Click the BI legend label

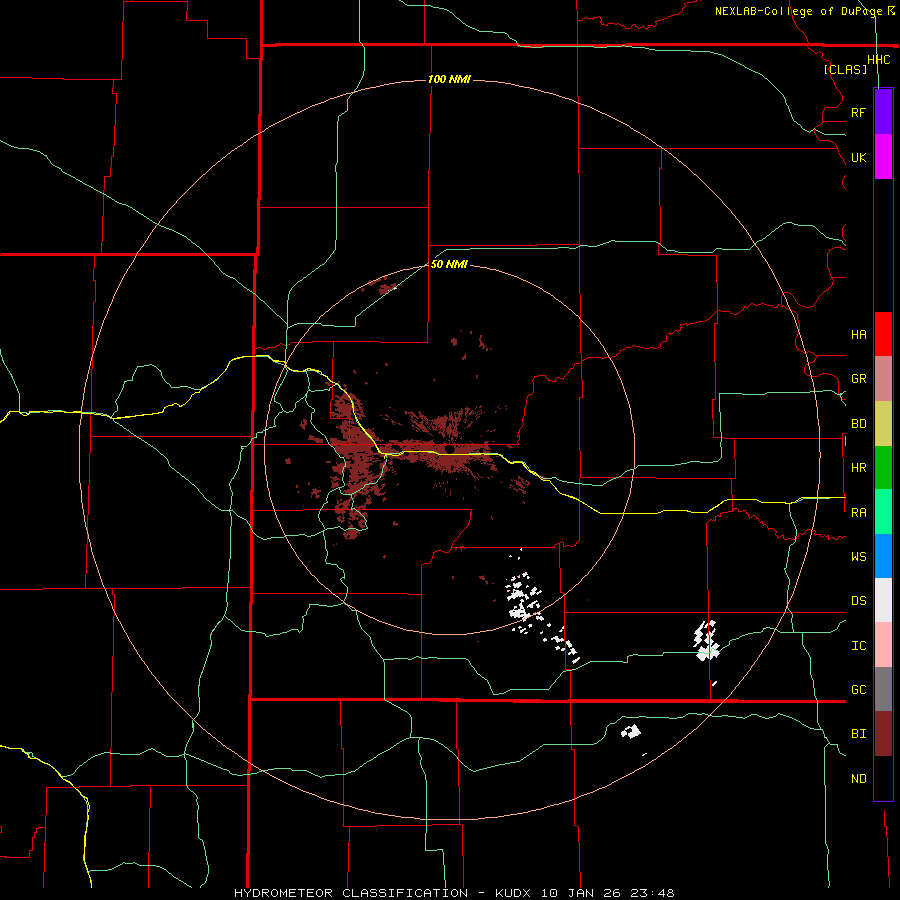click(858, 734)
